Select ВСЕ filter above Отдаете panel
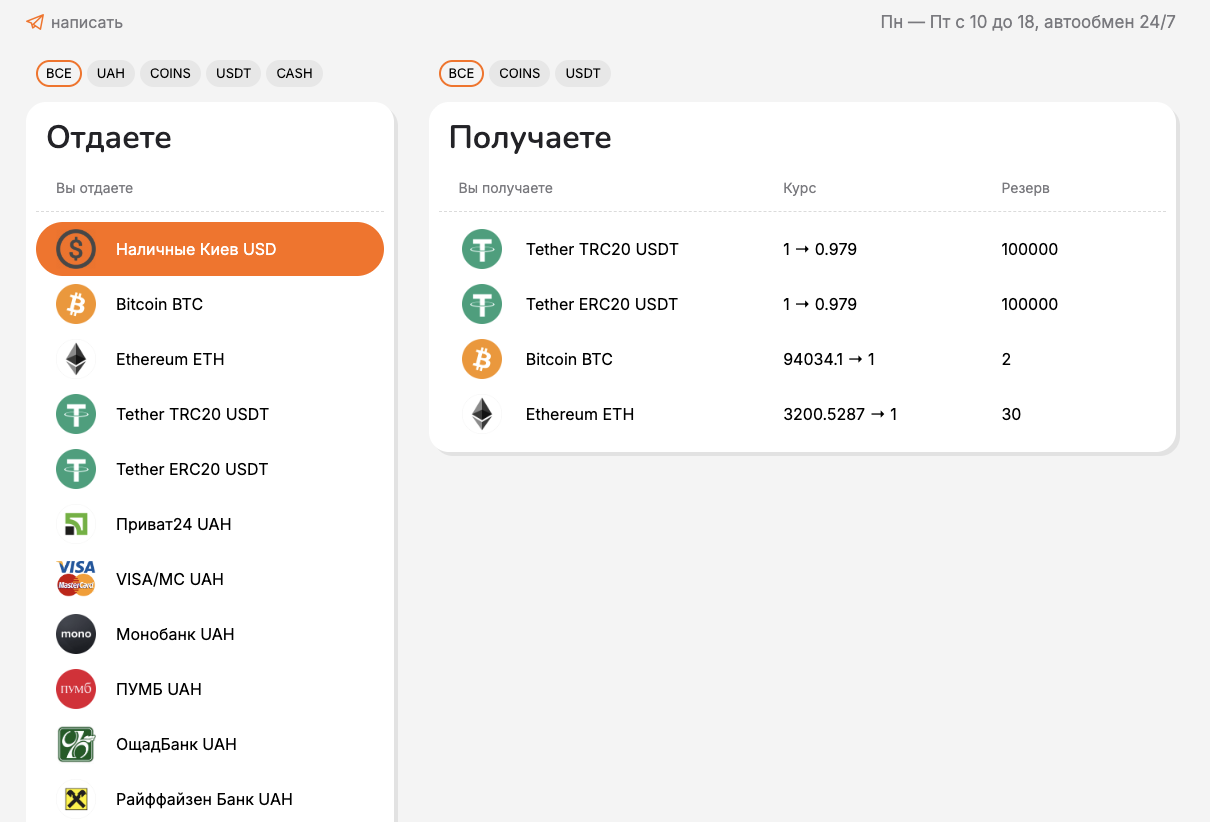 [59, 73]
